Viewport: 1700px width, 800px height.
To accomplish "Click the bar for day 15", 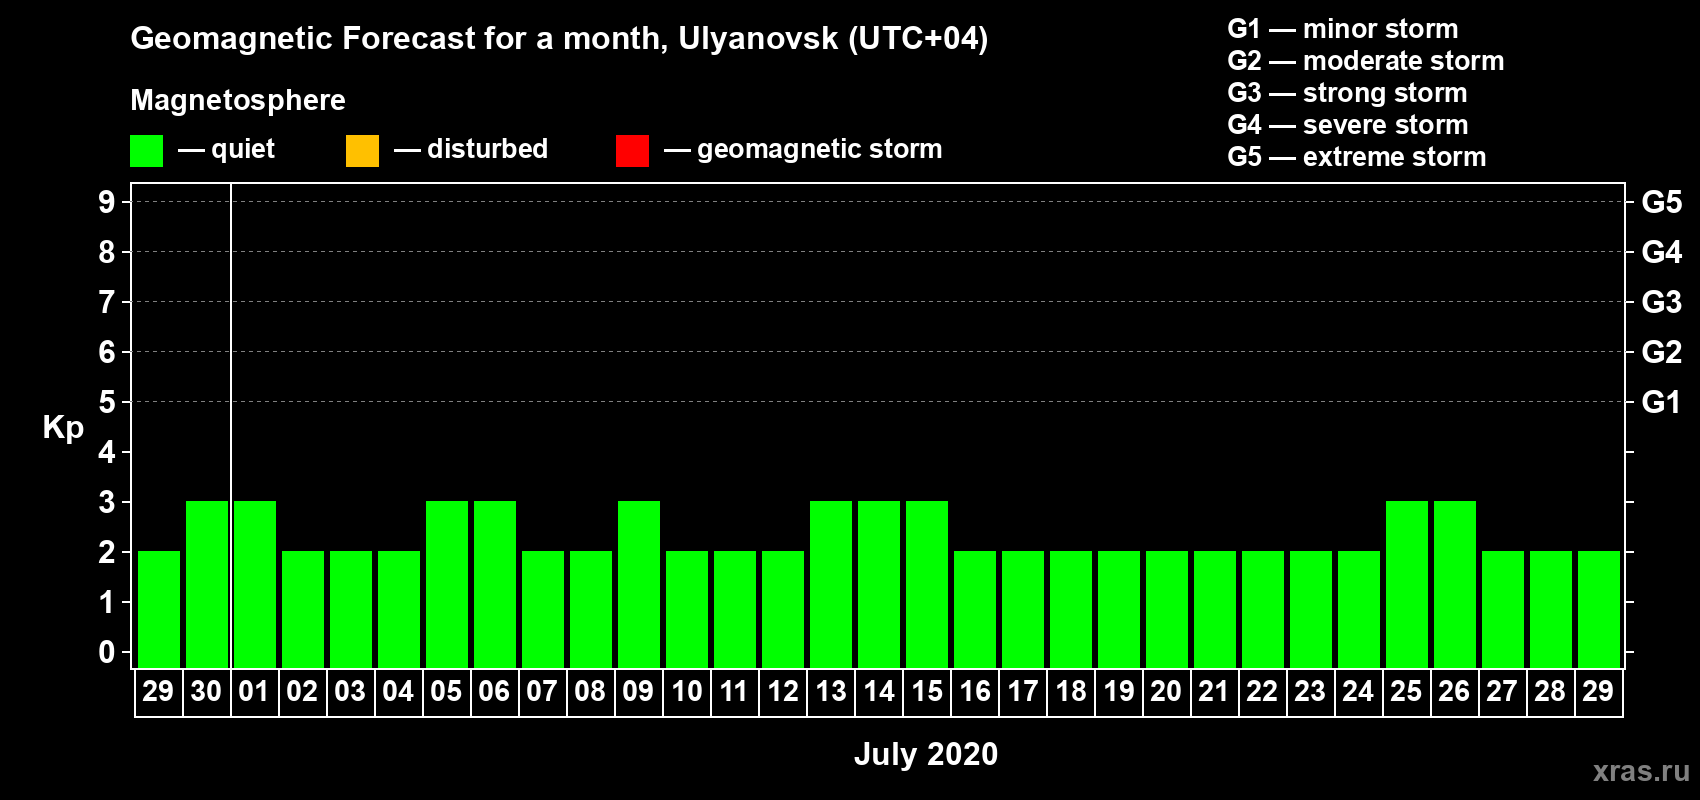I will 927,584.
